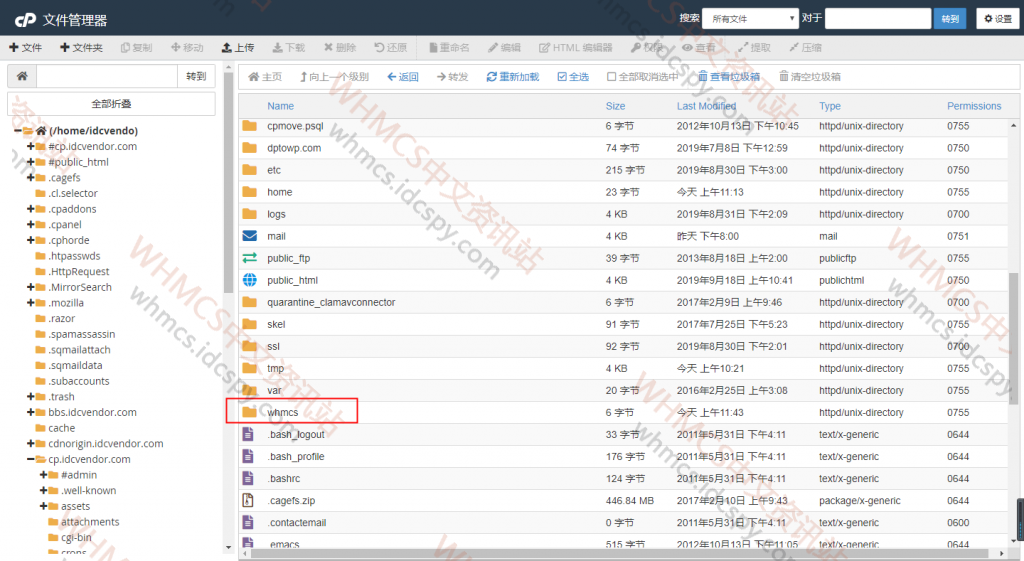This screenshot has height=561, width=1024.
Task: Open 查看垃圾箱 view trash
Action: click(x=729, y=77)
